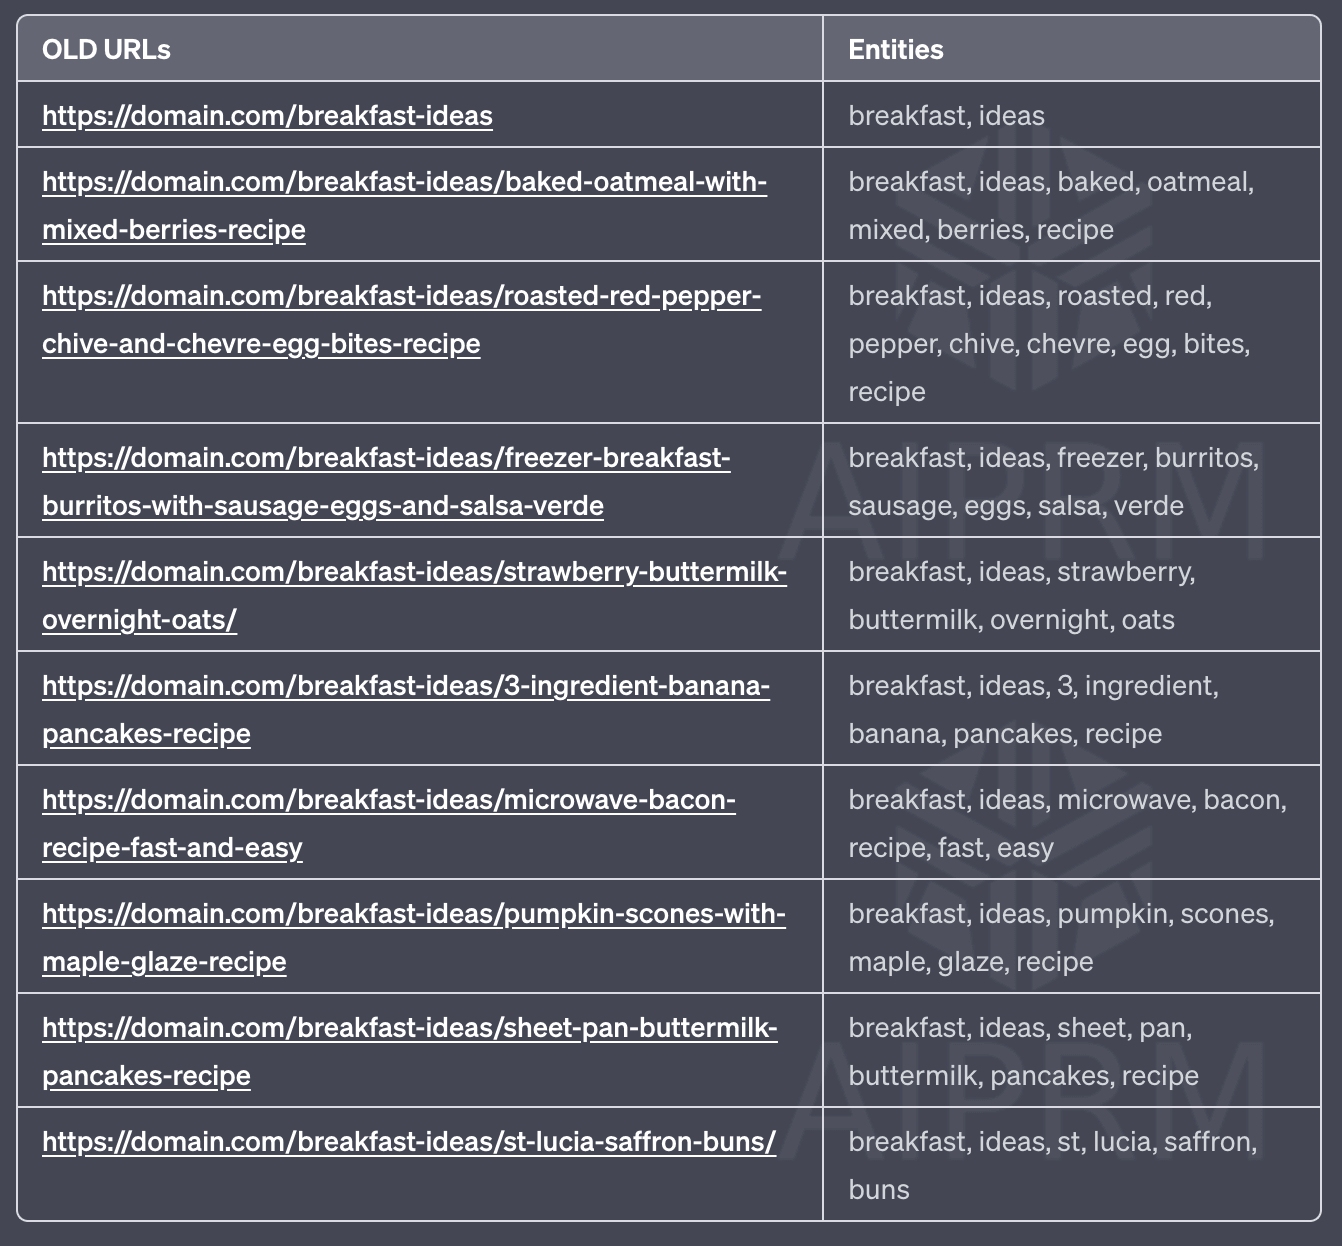Open the st-lucia-saffron-buns link
The image size is (1342, 1246).
(409, 1142)
